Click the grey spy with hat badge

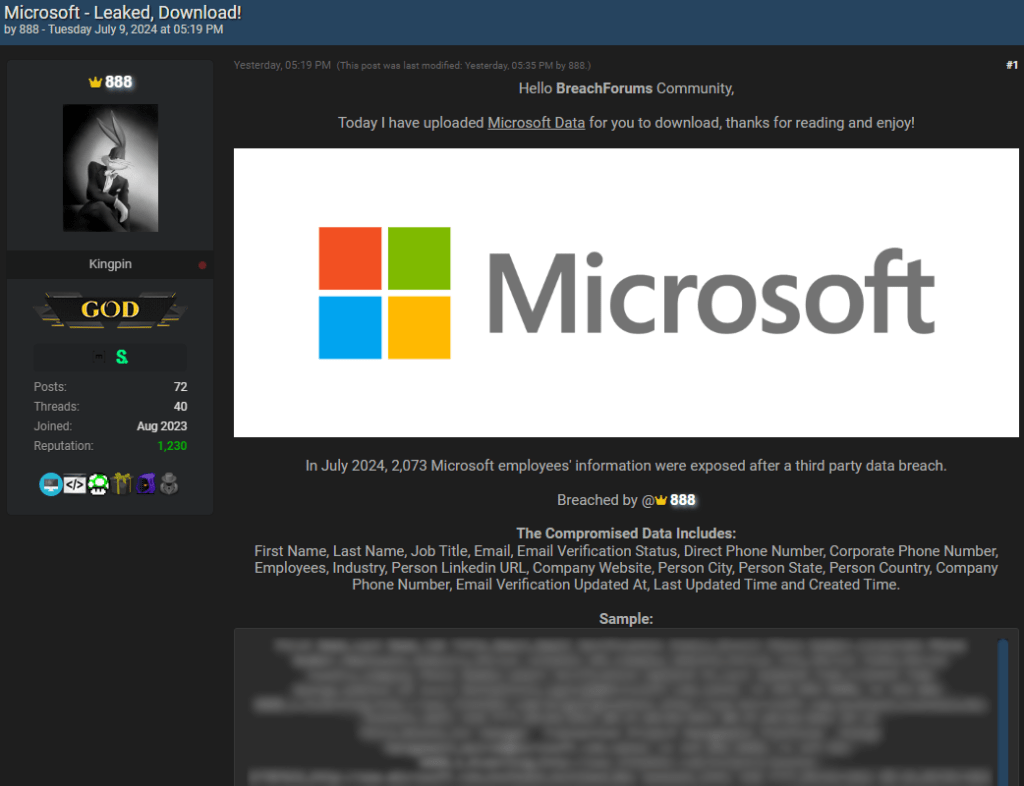tap(169, 484)
